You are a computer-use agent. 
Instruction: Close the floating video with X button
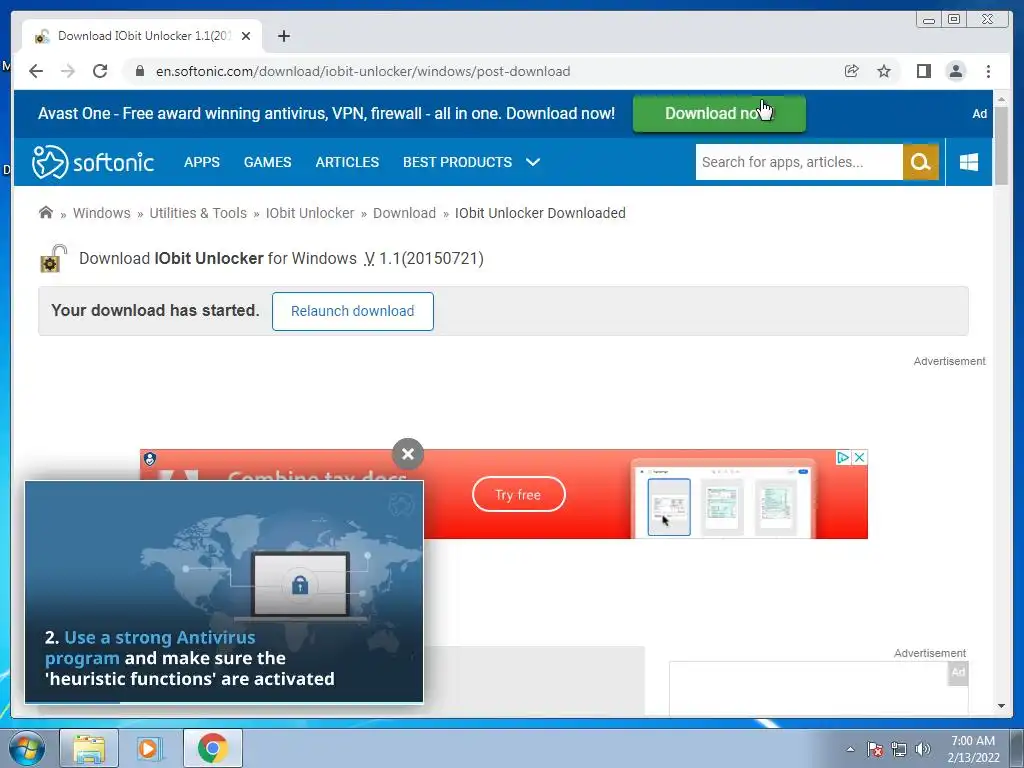(408, 454)
